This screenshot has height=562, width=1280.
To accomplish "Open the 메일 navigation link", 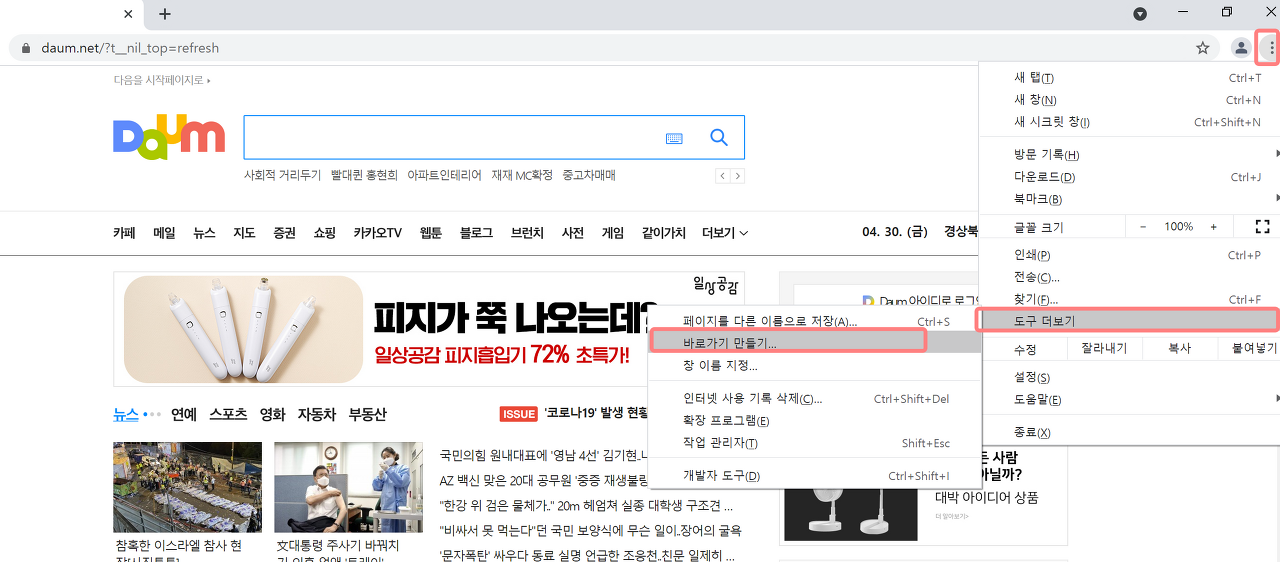I will [164, 233].
